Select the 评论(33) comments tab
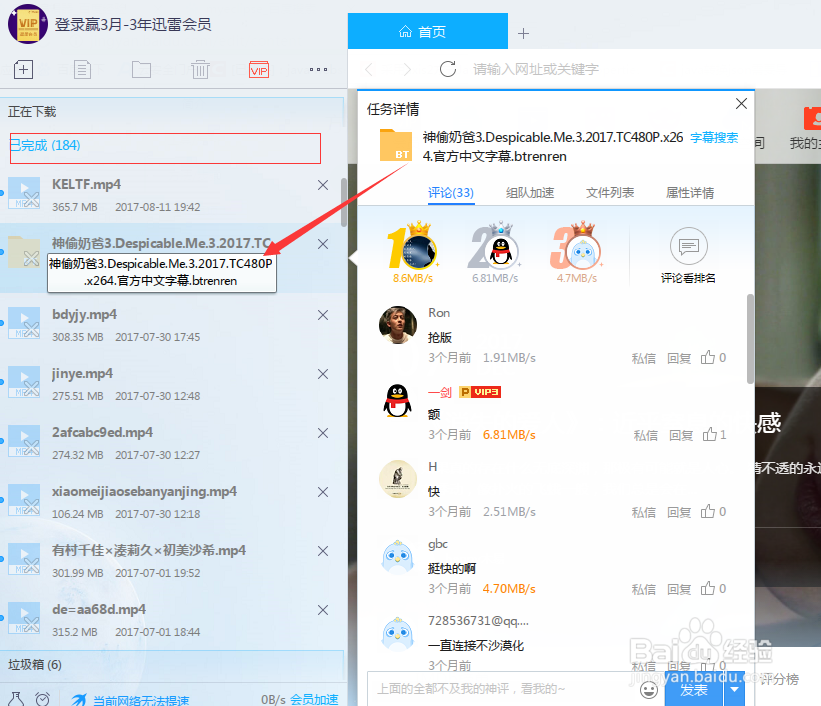The width and height of the screenshot is (821, 706). click(451, 193)
